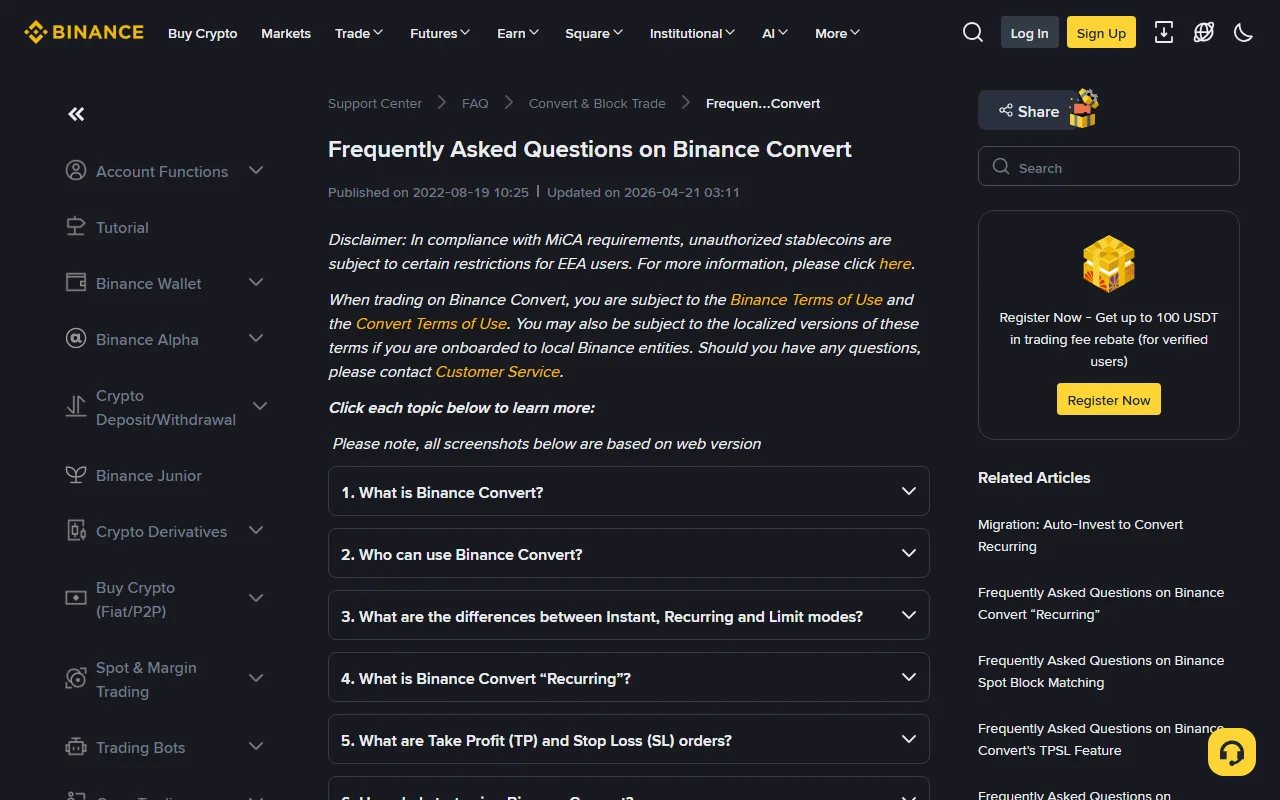Open Convert & Block Trade breadcrumb
Viewport: 1280px width, 800px height.
click(x=597, y=103)
